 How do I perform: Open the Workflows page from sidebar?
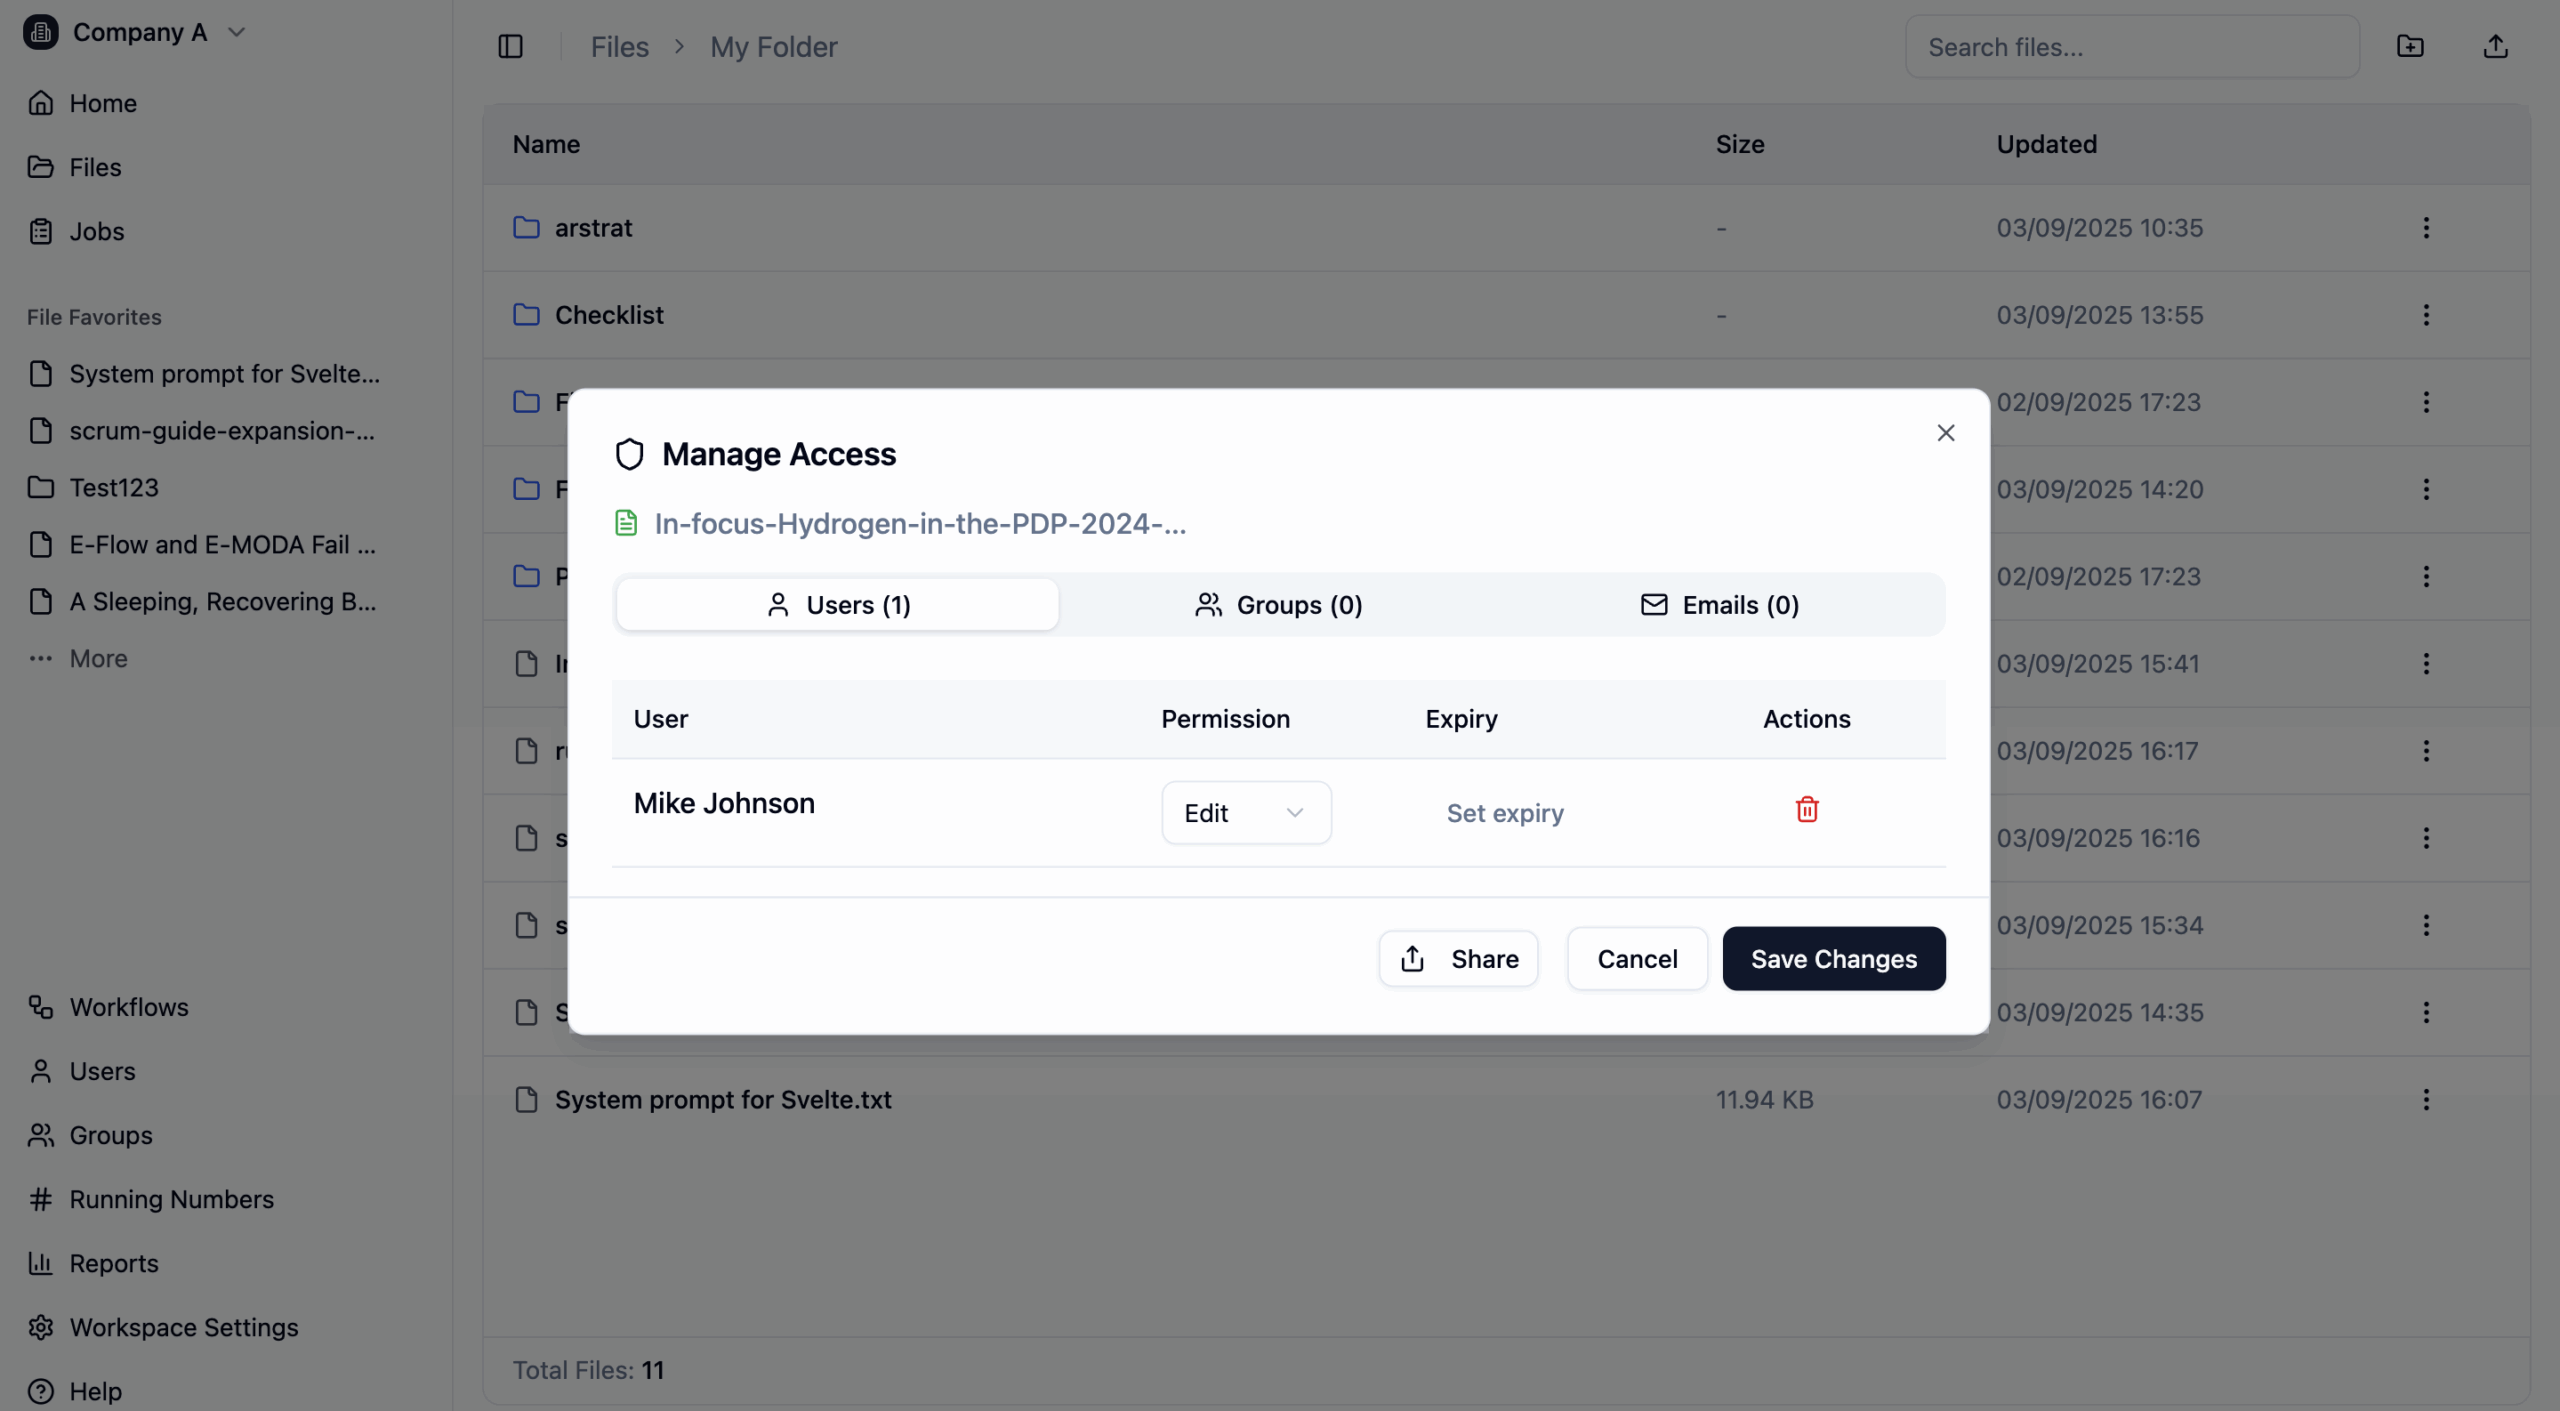click(129, 1007)
